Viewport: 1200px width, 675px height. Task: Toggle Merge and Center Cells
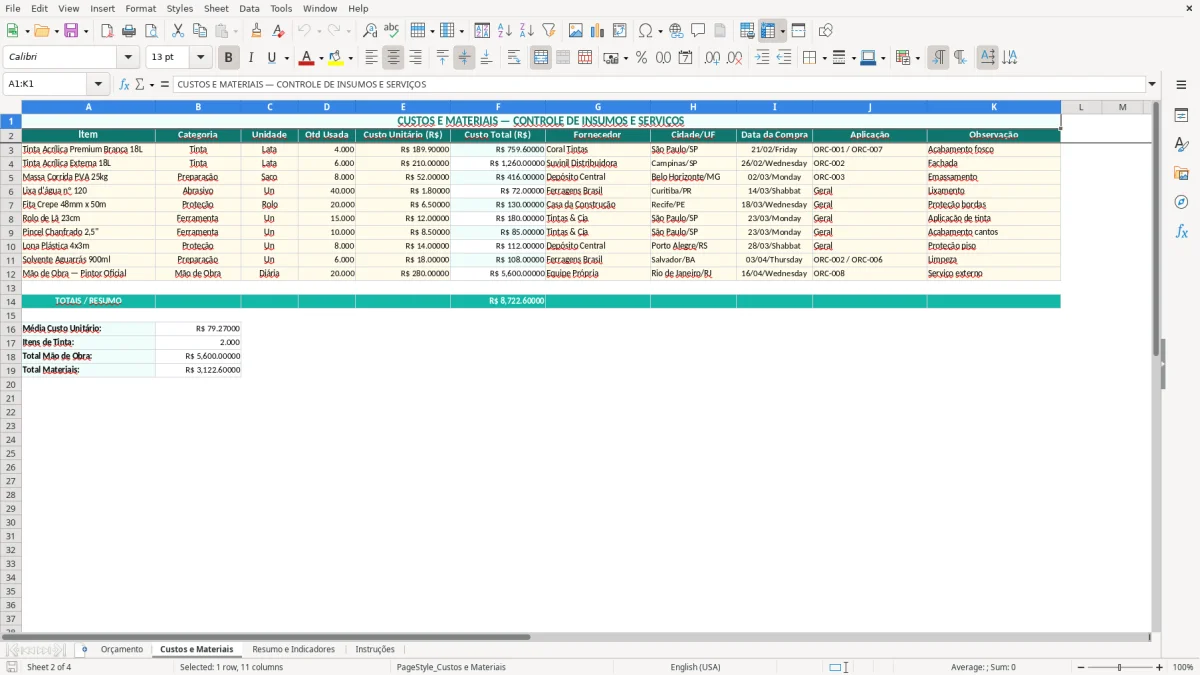(541, 58)
